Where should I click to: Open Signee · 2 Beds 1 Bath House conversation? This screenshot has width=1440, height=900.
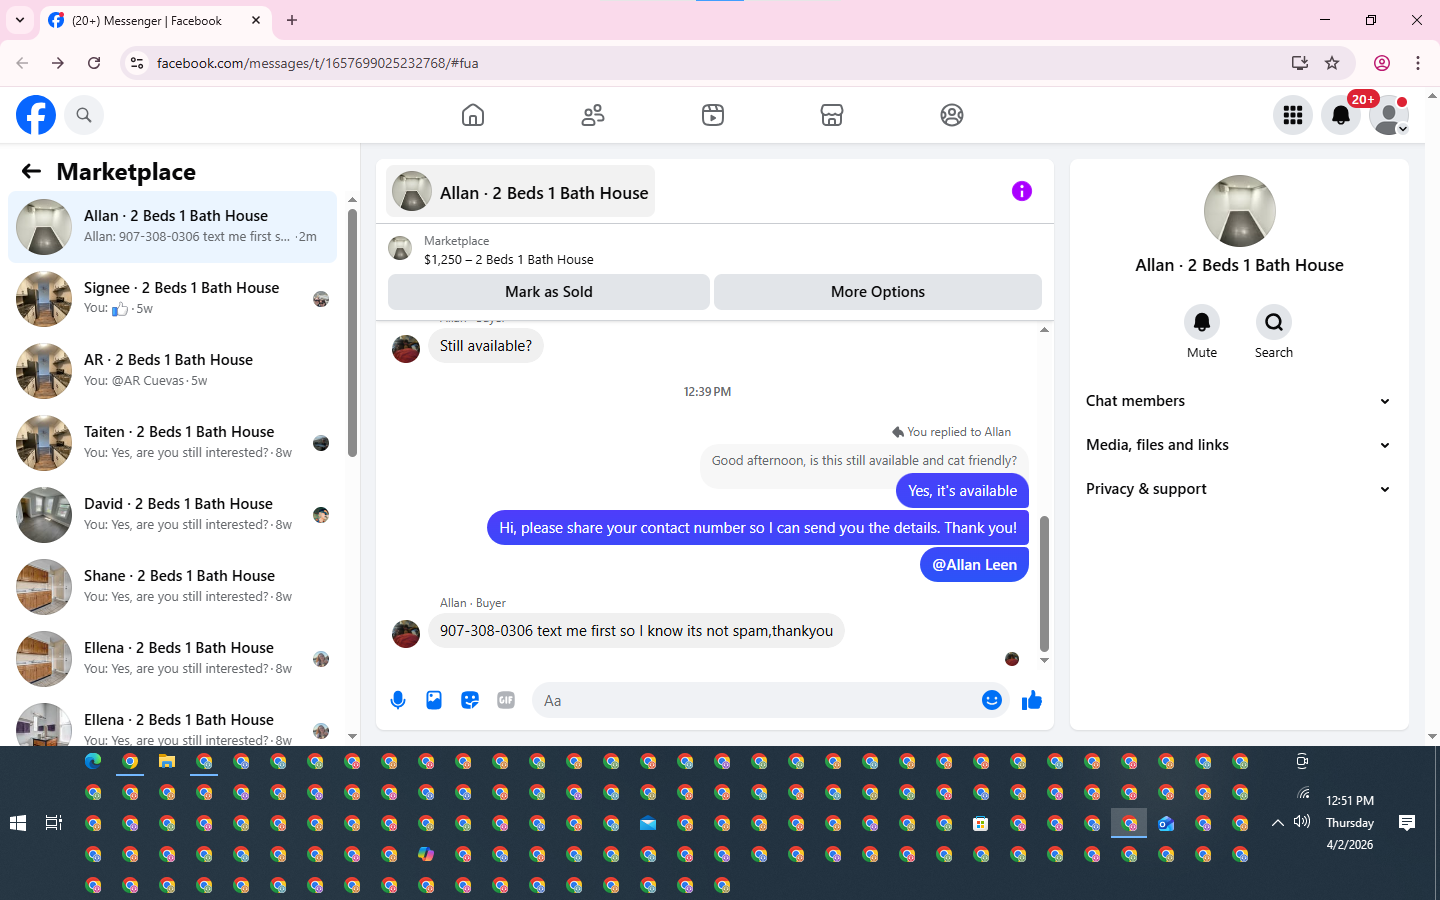[172, 299]
